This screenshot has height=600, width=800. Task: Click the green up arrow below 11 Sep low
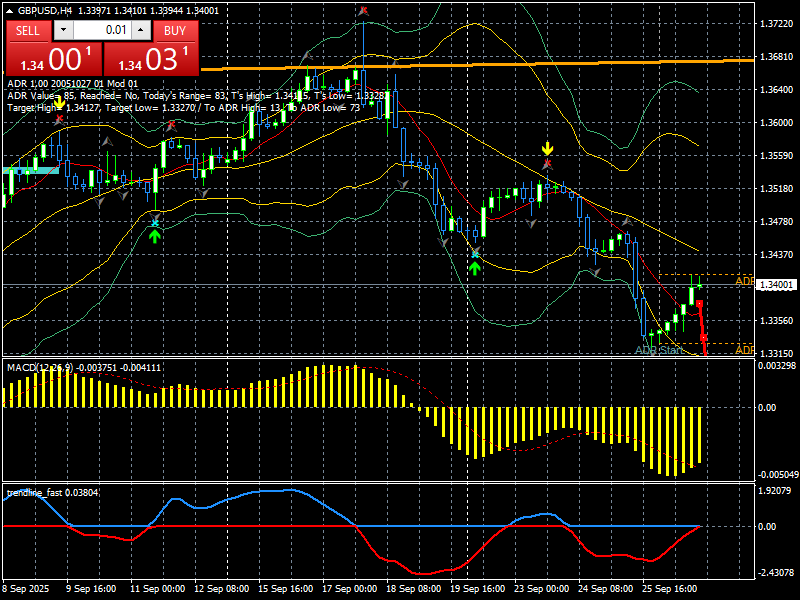(155, 236)
